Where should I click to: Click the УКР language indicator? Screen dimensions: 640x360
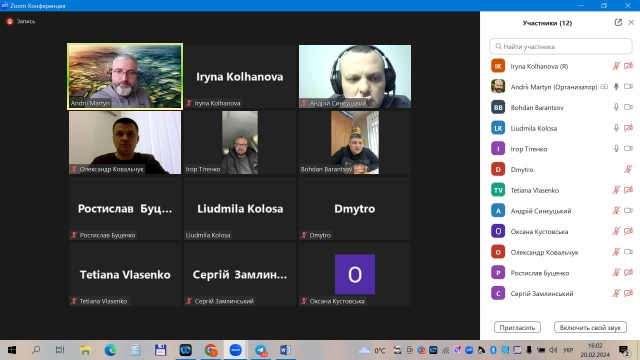[568, 350]
